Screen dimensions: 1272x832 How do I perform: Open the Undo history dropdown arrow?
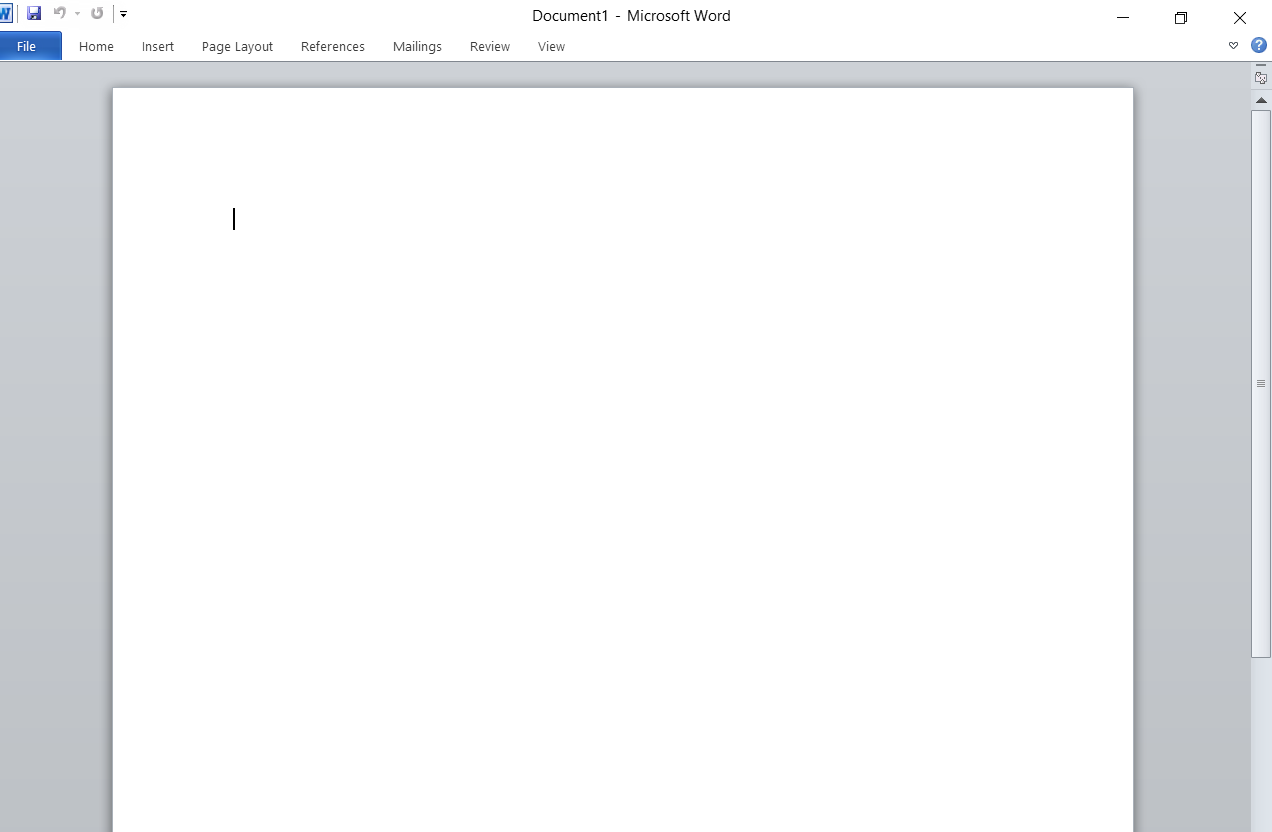[x=77, y=14]
